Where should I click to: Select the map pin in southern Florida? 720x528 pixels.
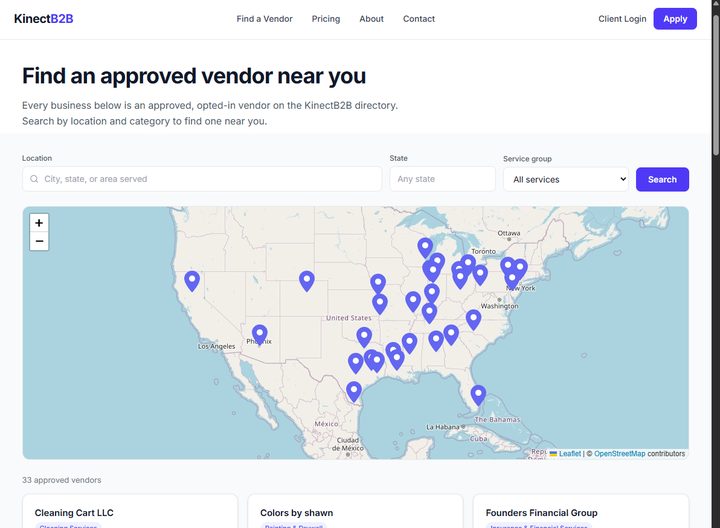tap(478, 395)
